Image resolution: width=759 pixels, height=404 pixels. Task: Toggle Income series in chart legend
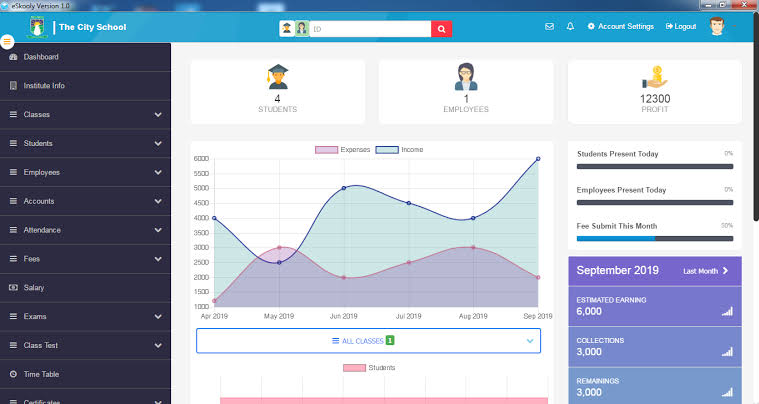tap(399, 150)
